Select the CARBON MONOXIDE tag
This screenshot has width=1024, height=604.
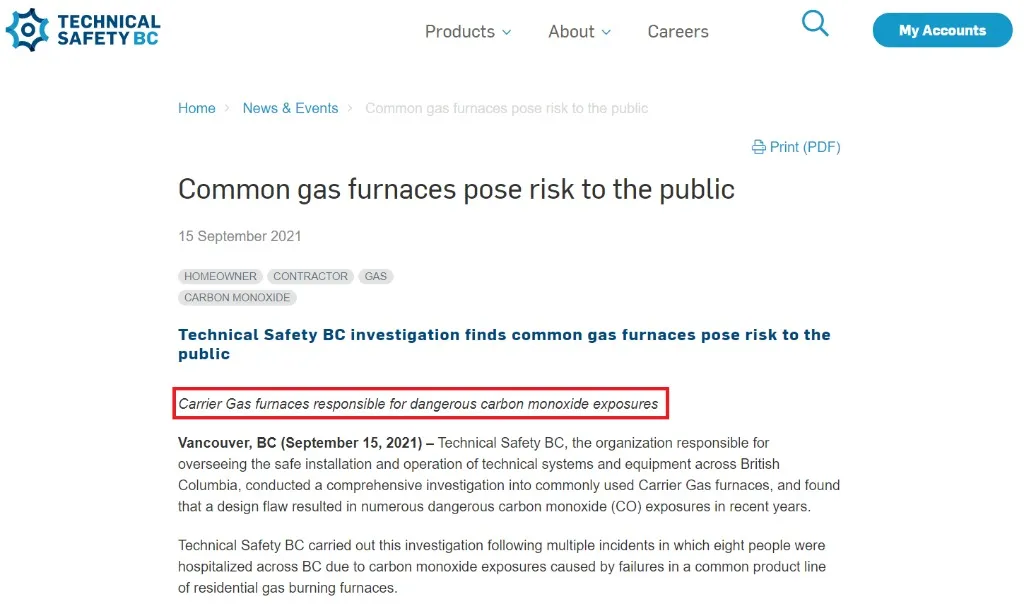(x=237, y=297)
